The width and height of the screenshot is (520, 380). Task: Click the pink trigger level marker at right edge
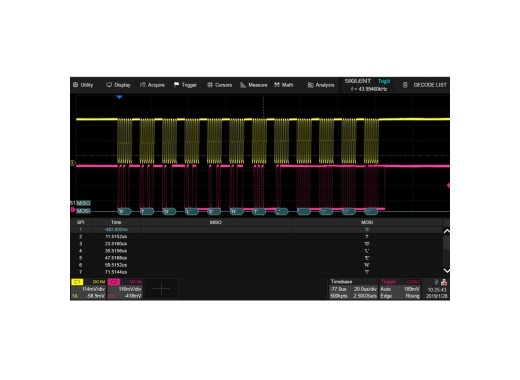[448, 185]
